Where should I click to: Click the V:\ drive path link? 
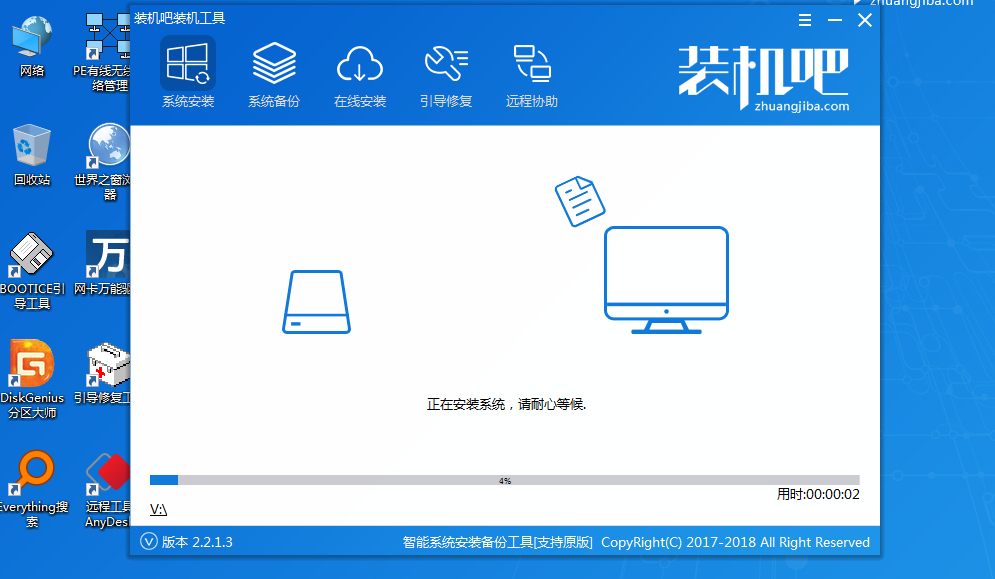coord(158,509)
